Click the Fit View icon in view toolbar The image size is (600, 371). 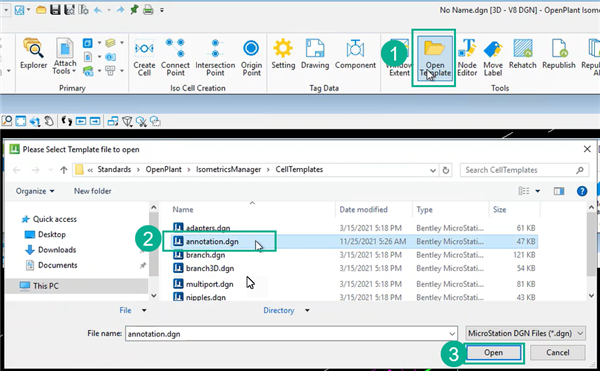coord(21,121)
